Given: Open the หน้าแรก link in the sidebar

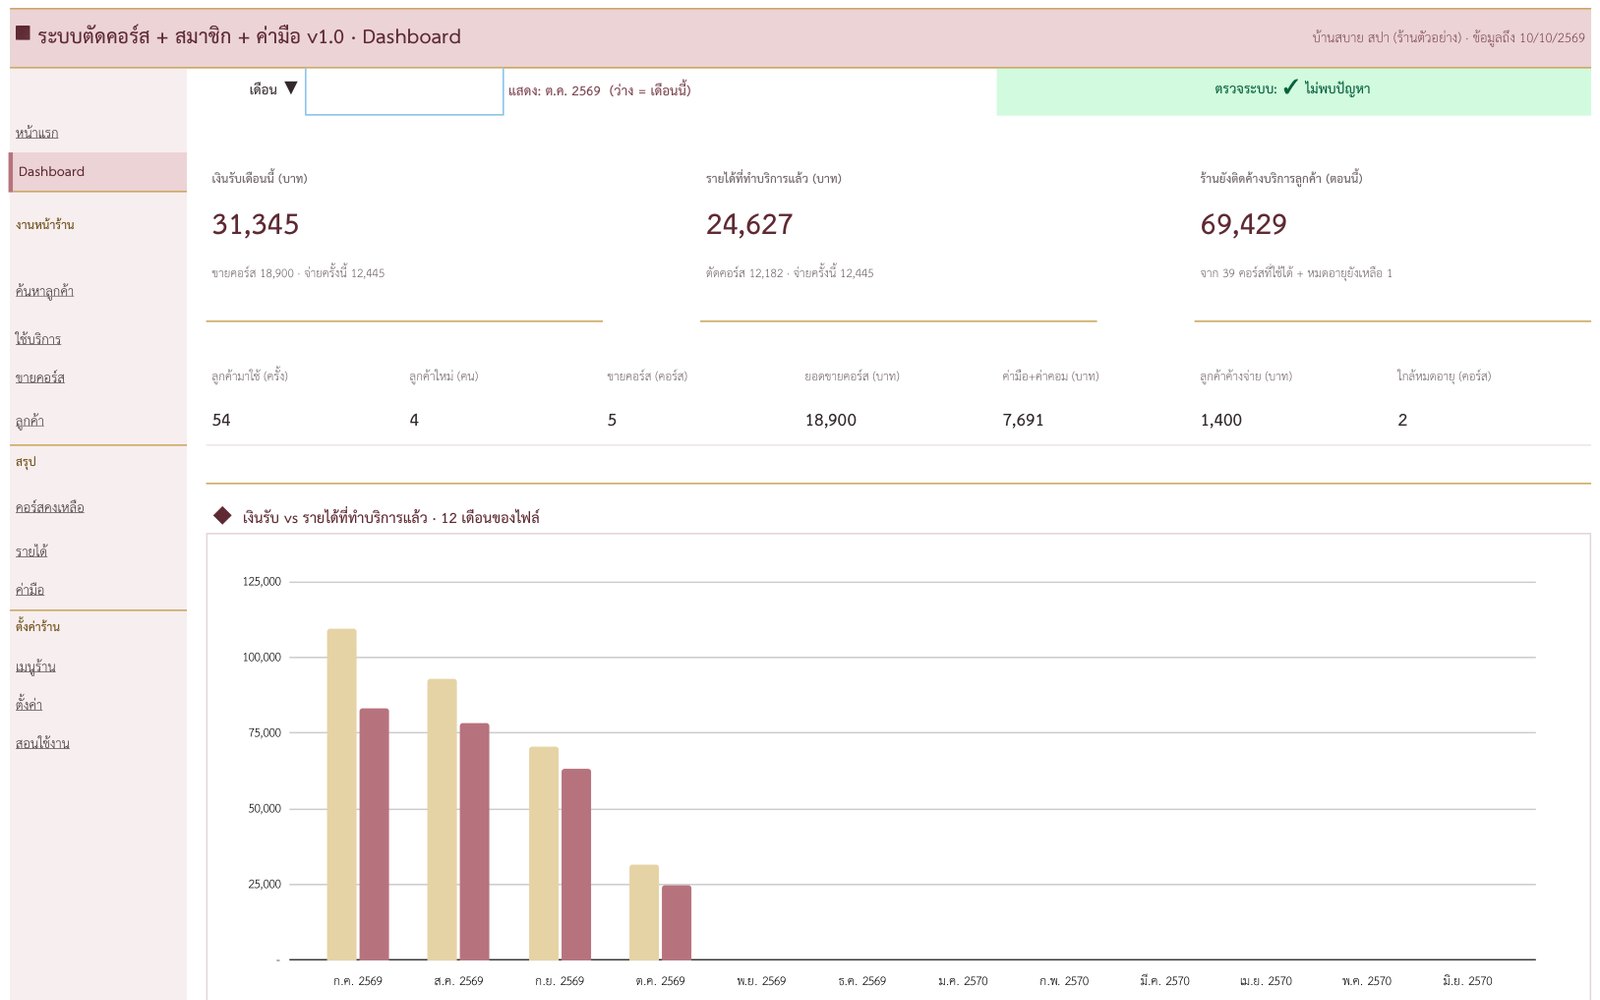Looking at the screenshot, I should point(37,132).
